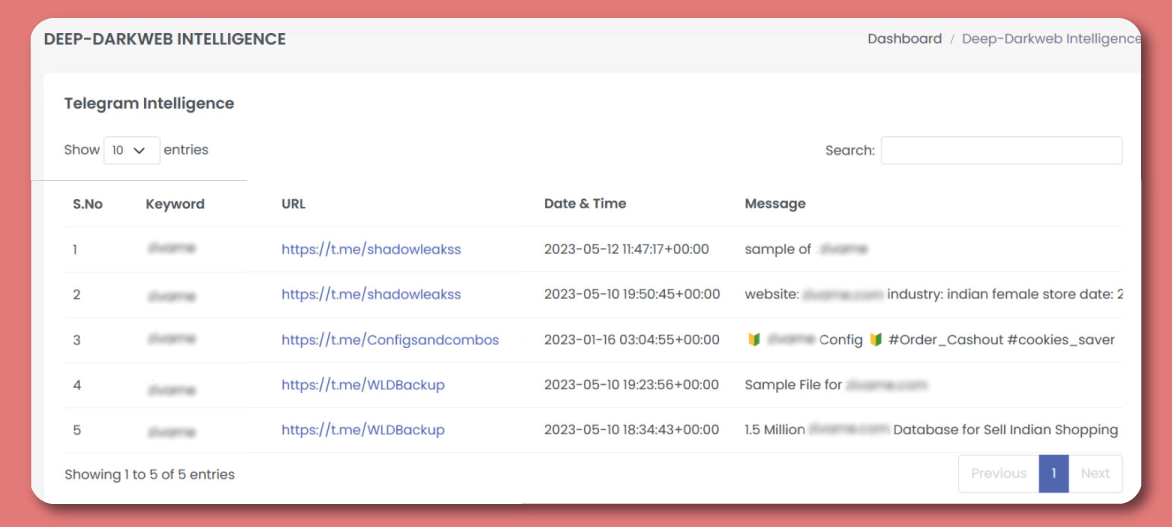Click the #Order_Cashout config message
The height and width of the screenshot is (529, 1172).
(x=931, y=340)
